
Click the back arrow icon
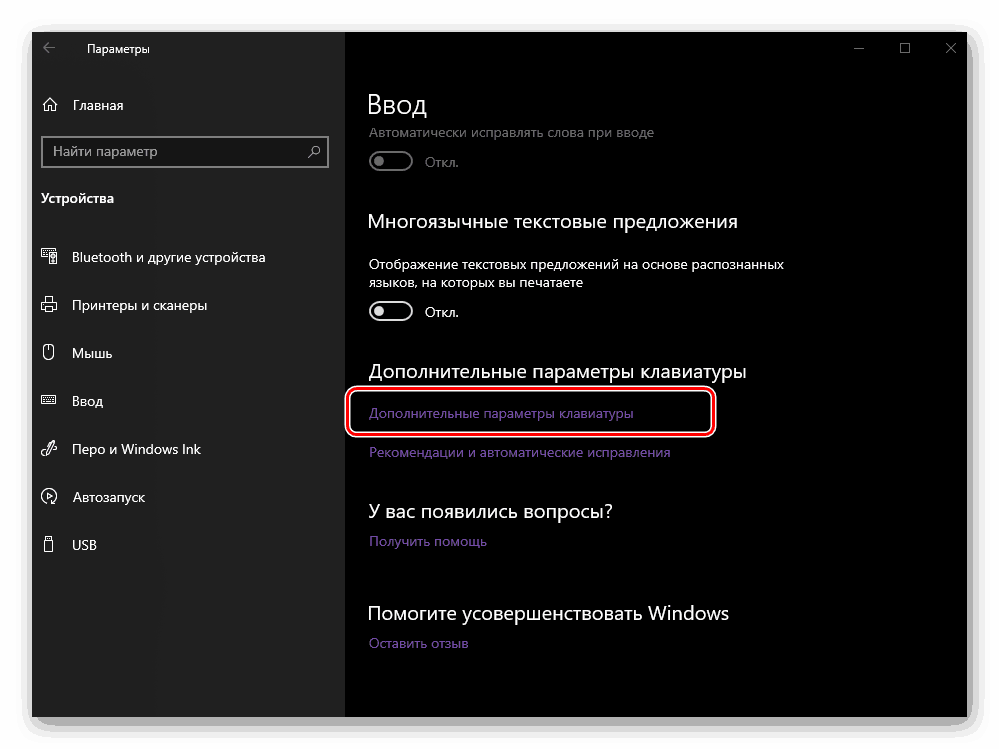49,48
